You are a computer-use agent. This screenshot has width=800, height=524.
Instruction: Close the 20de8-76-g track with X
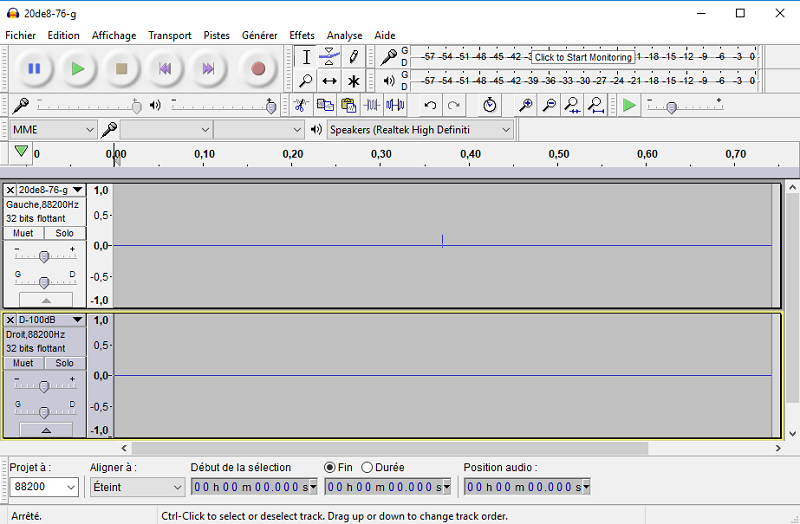tap(10, 190)
